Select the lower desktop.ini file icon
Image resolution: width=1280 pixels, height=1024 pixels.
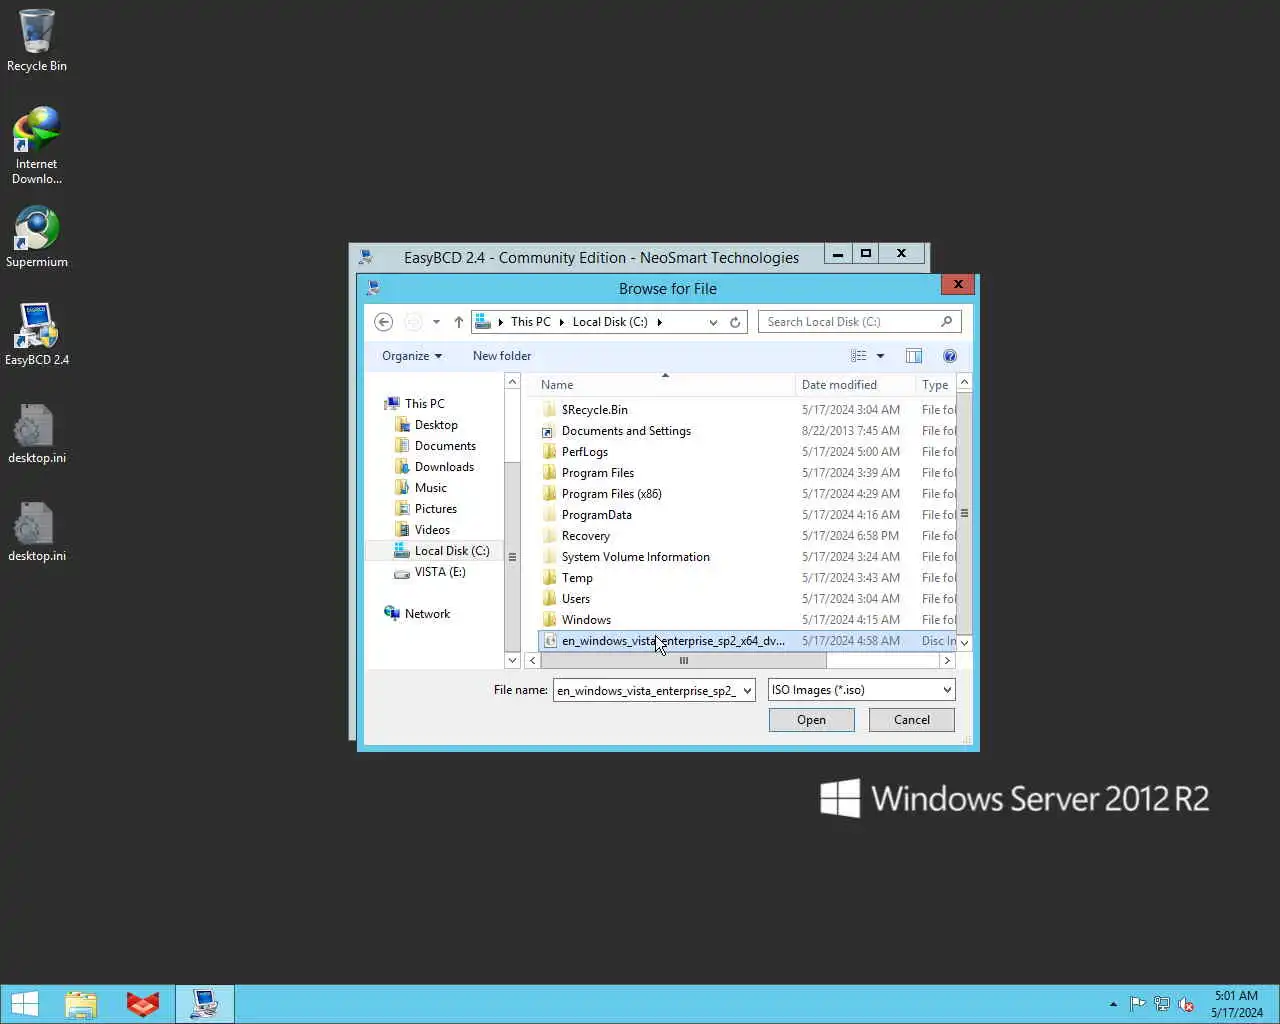point(37,532)
